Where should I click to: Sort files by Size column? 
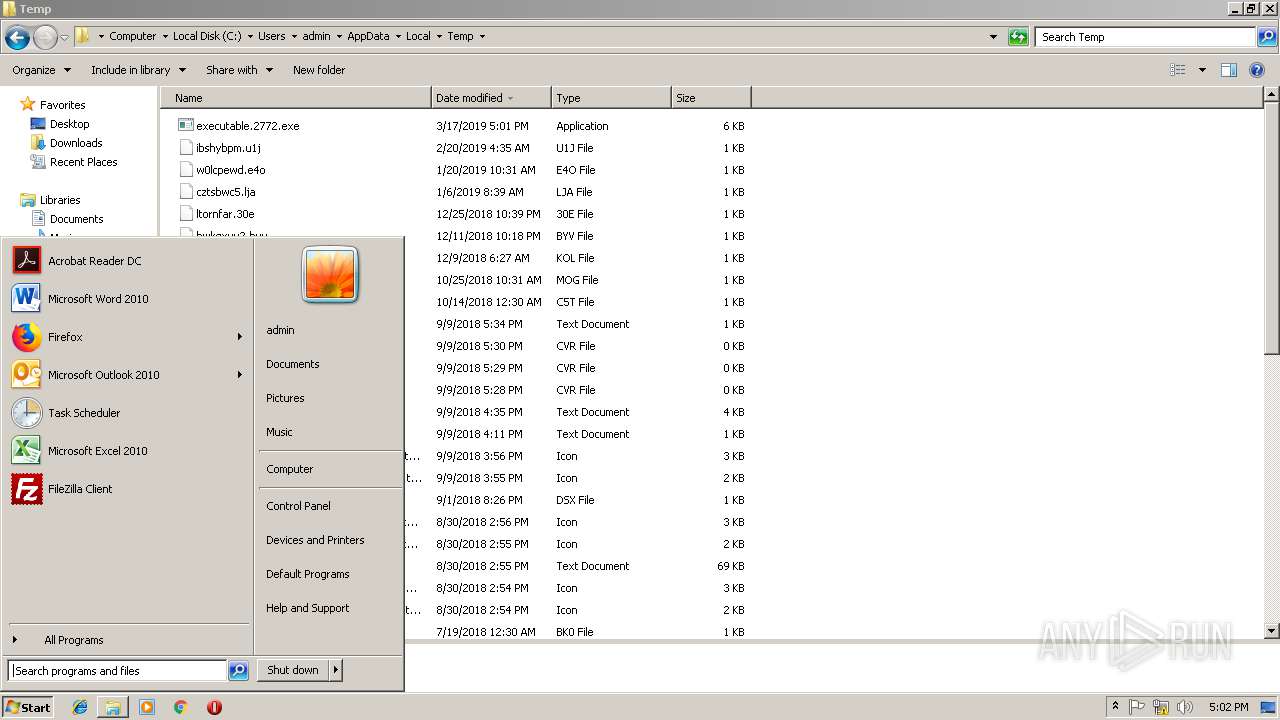click(x=711, y=98)
